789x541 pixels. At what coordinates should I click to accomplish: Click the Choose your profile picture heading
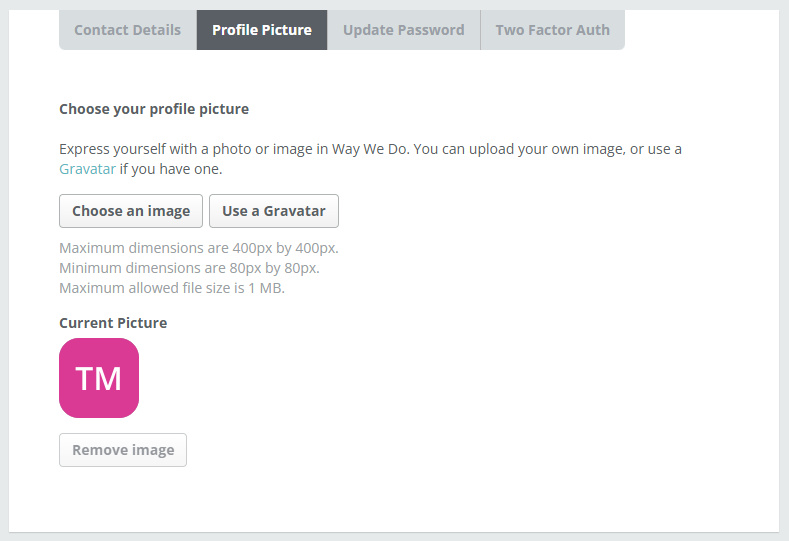154,109
